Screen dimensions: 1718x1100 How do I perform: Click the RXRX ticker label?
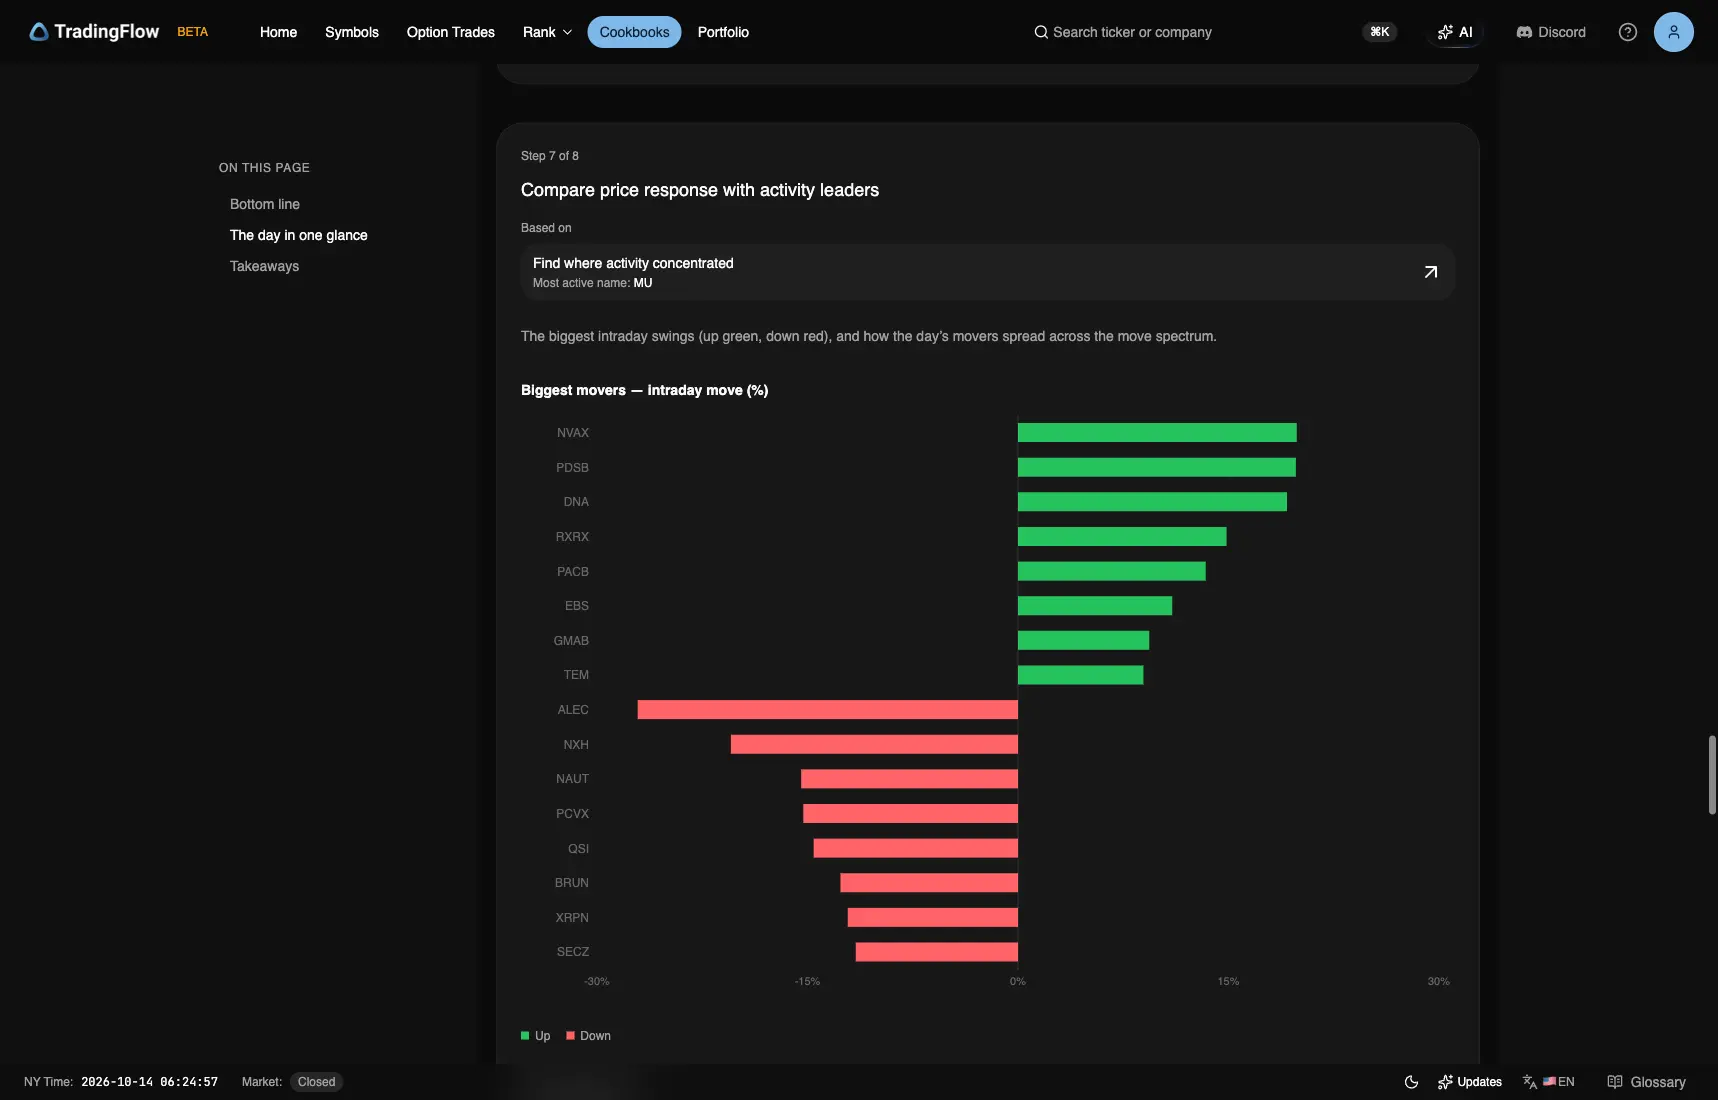pos(572,537)
